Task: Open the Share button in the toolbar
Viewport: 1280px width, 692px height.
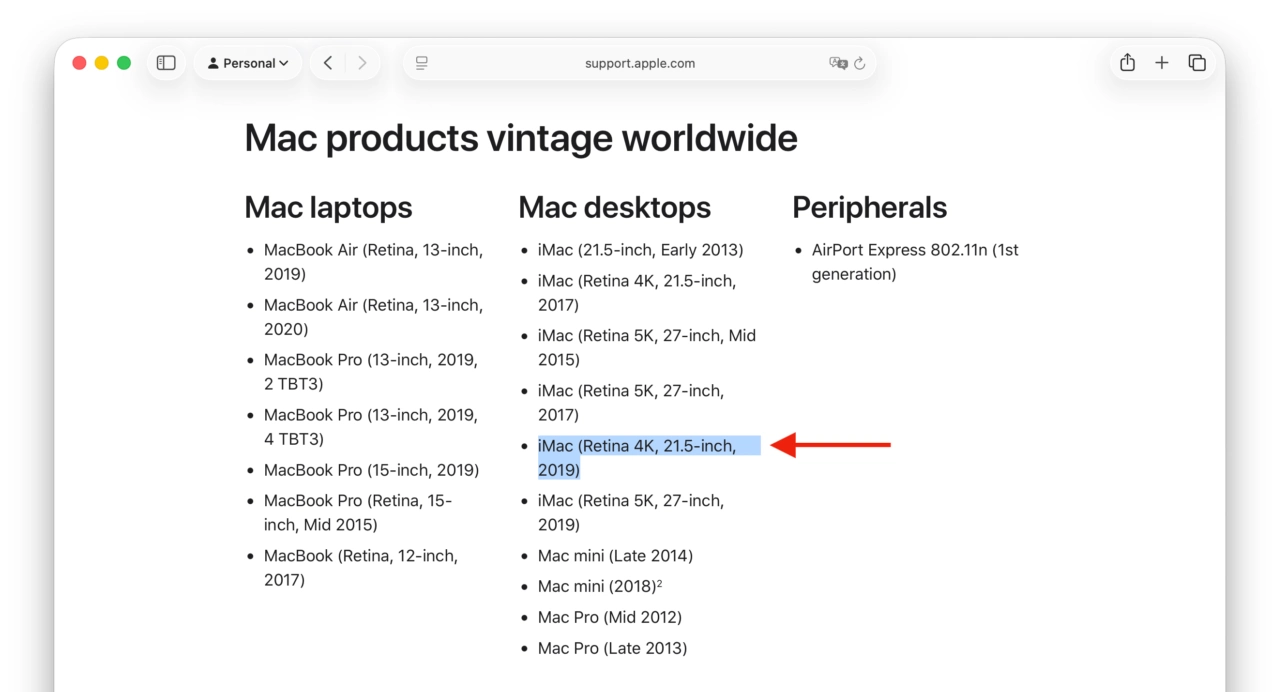Action: pyautogui.click(x=1127, y=63)
